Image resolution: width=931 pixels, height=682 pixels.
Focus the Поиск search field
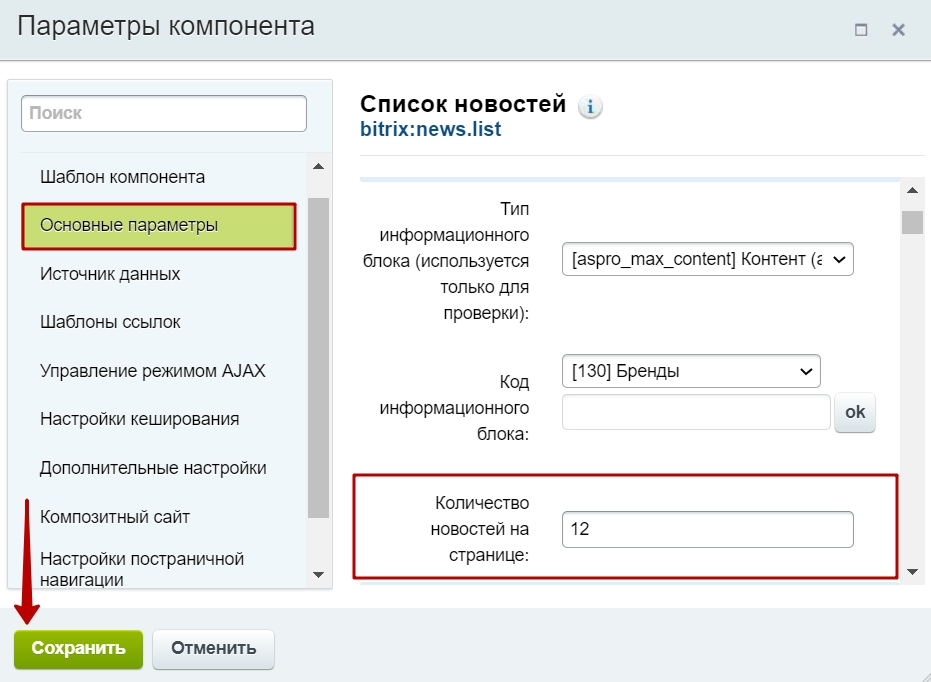[x=164, y=114]
